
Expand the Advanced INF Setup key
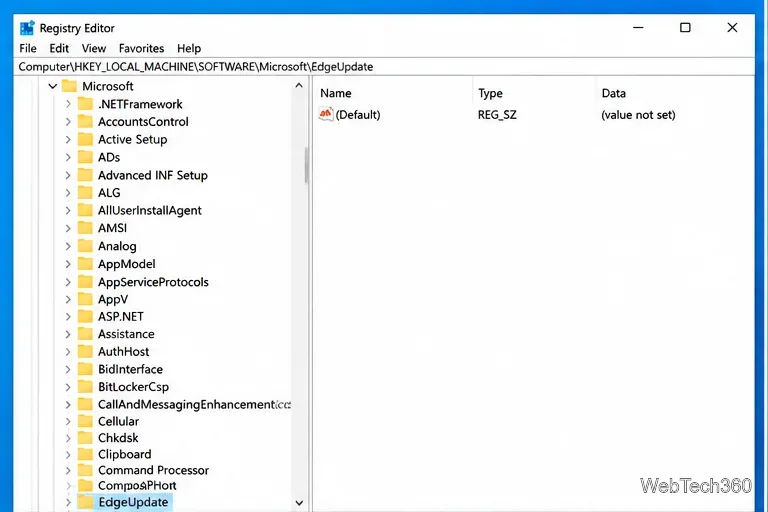tap(68, 175)
